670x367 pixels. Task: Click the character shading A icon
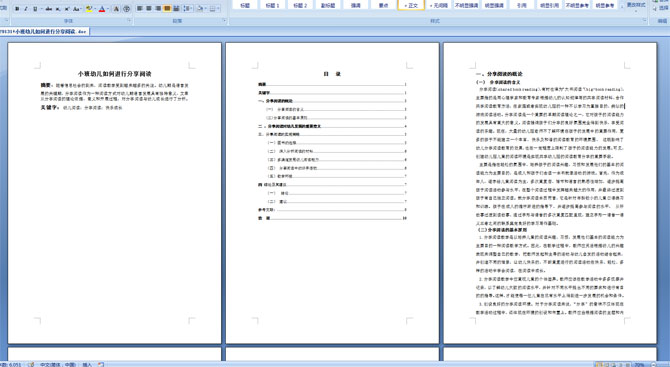click(x=116, y=9)
